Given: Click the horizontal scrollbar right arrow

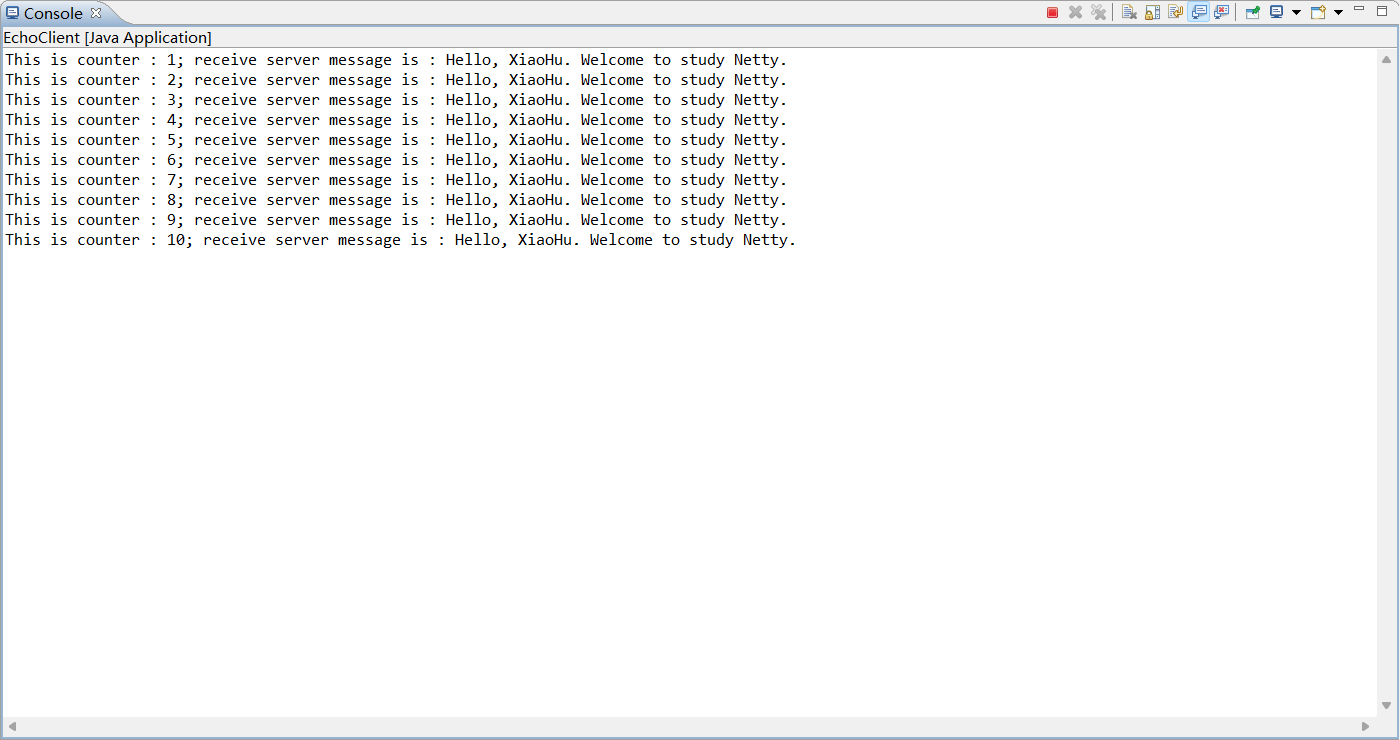Looking at the screenshot, I should [1366, 726].
